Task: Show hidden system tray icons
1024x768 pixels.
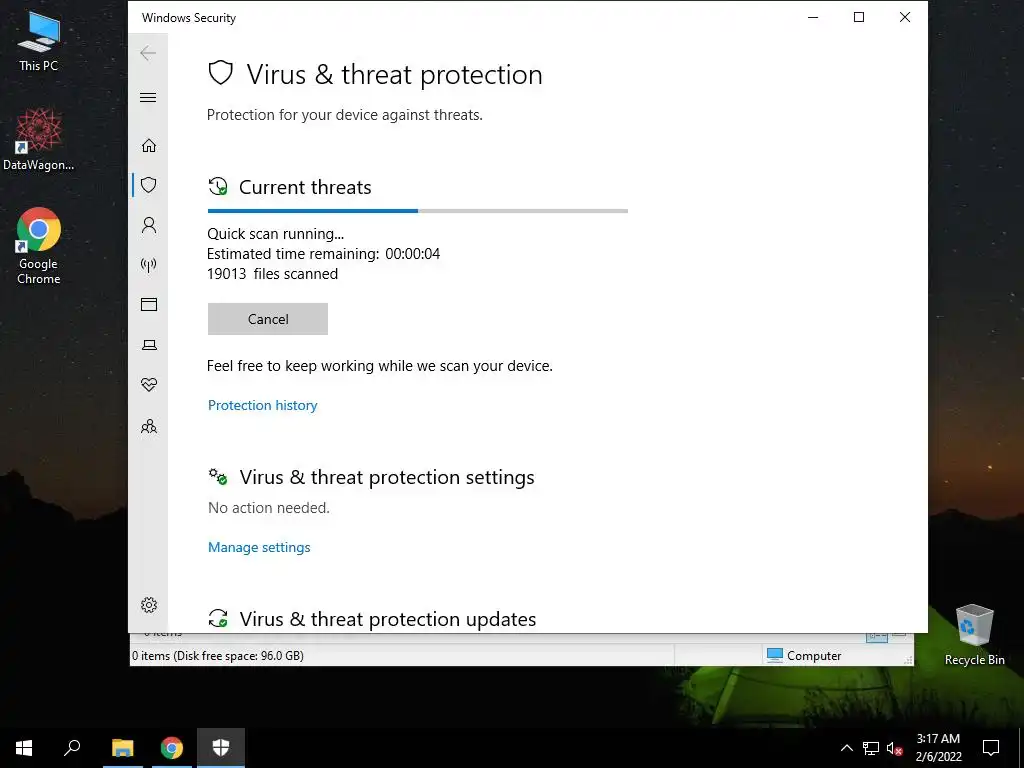Action: point(846,748)
